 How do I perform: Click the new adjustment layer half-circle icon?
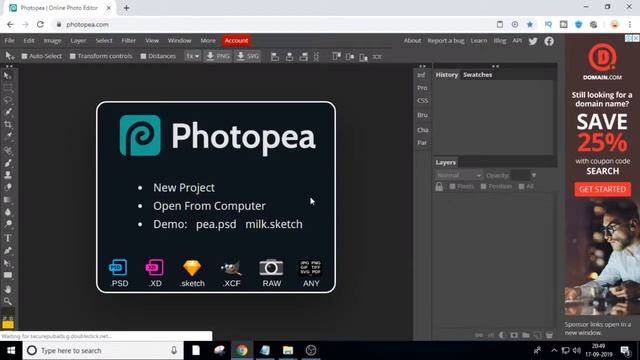click(x=502, y=335)
